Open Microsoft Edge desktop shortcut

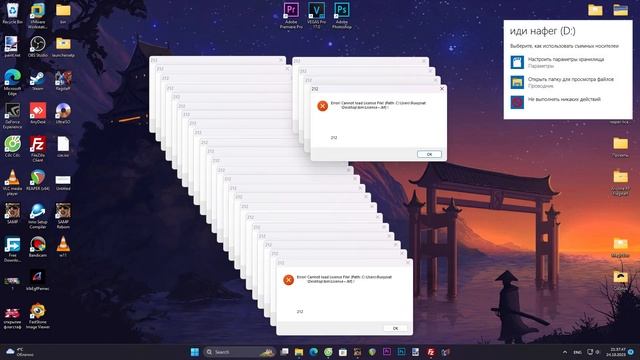pyautogui.click(x=12, y=82)
